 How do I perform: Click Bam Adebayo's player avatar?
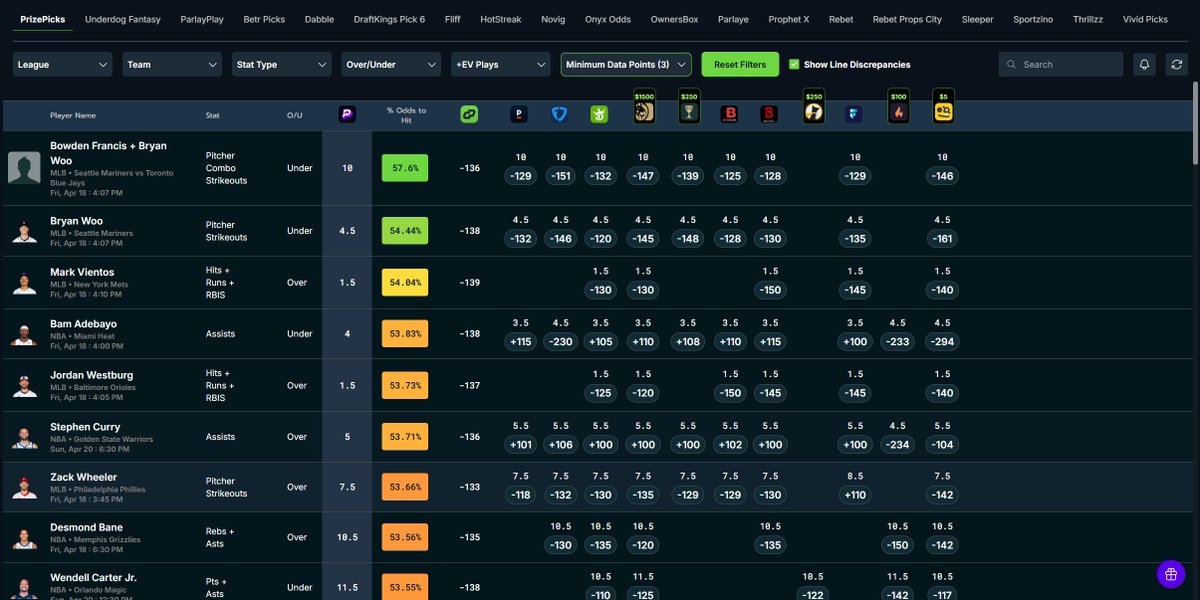click(24, 334)
